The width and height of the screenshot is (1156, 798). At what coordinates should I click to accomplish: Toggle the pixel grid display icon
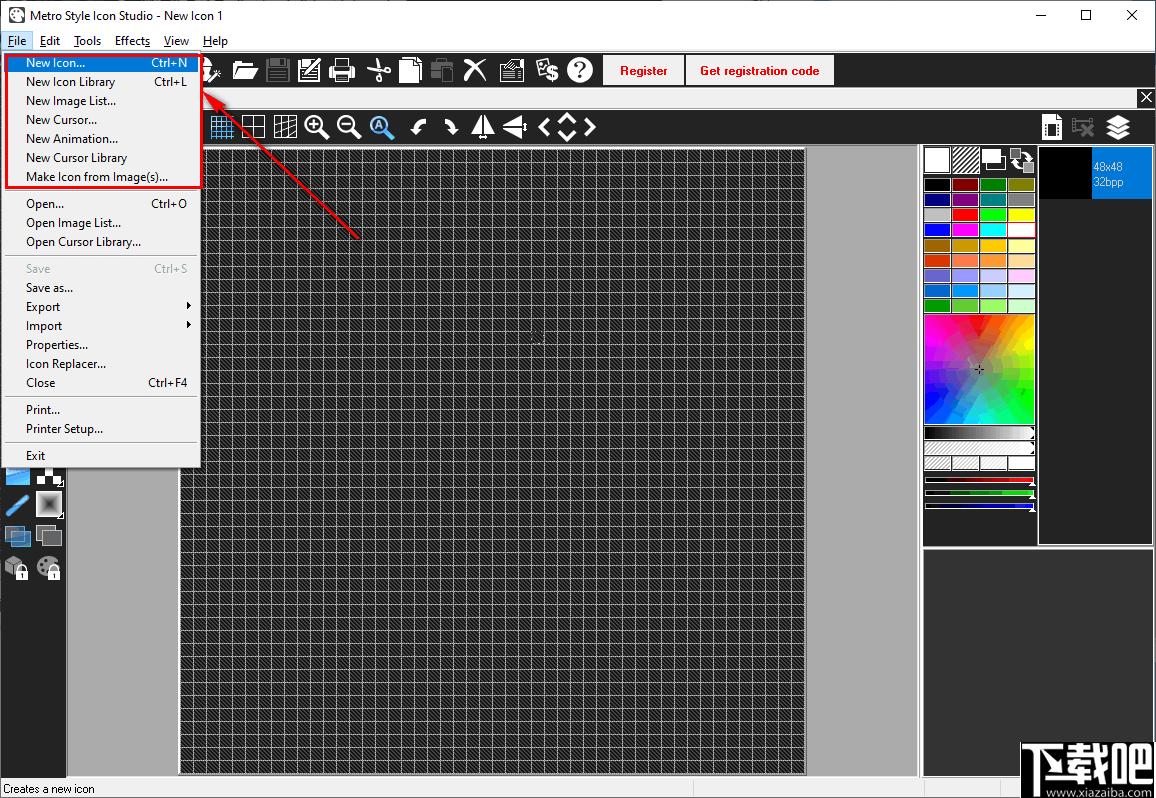pyautogui.click(x=222, y=127)
